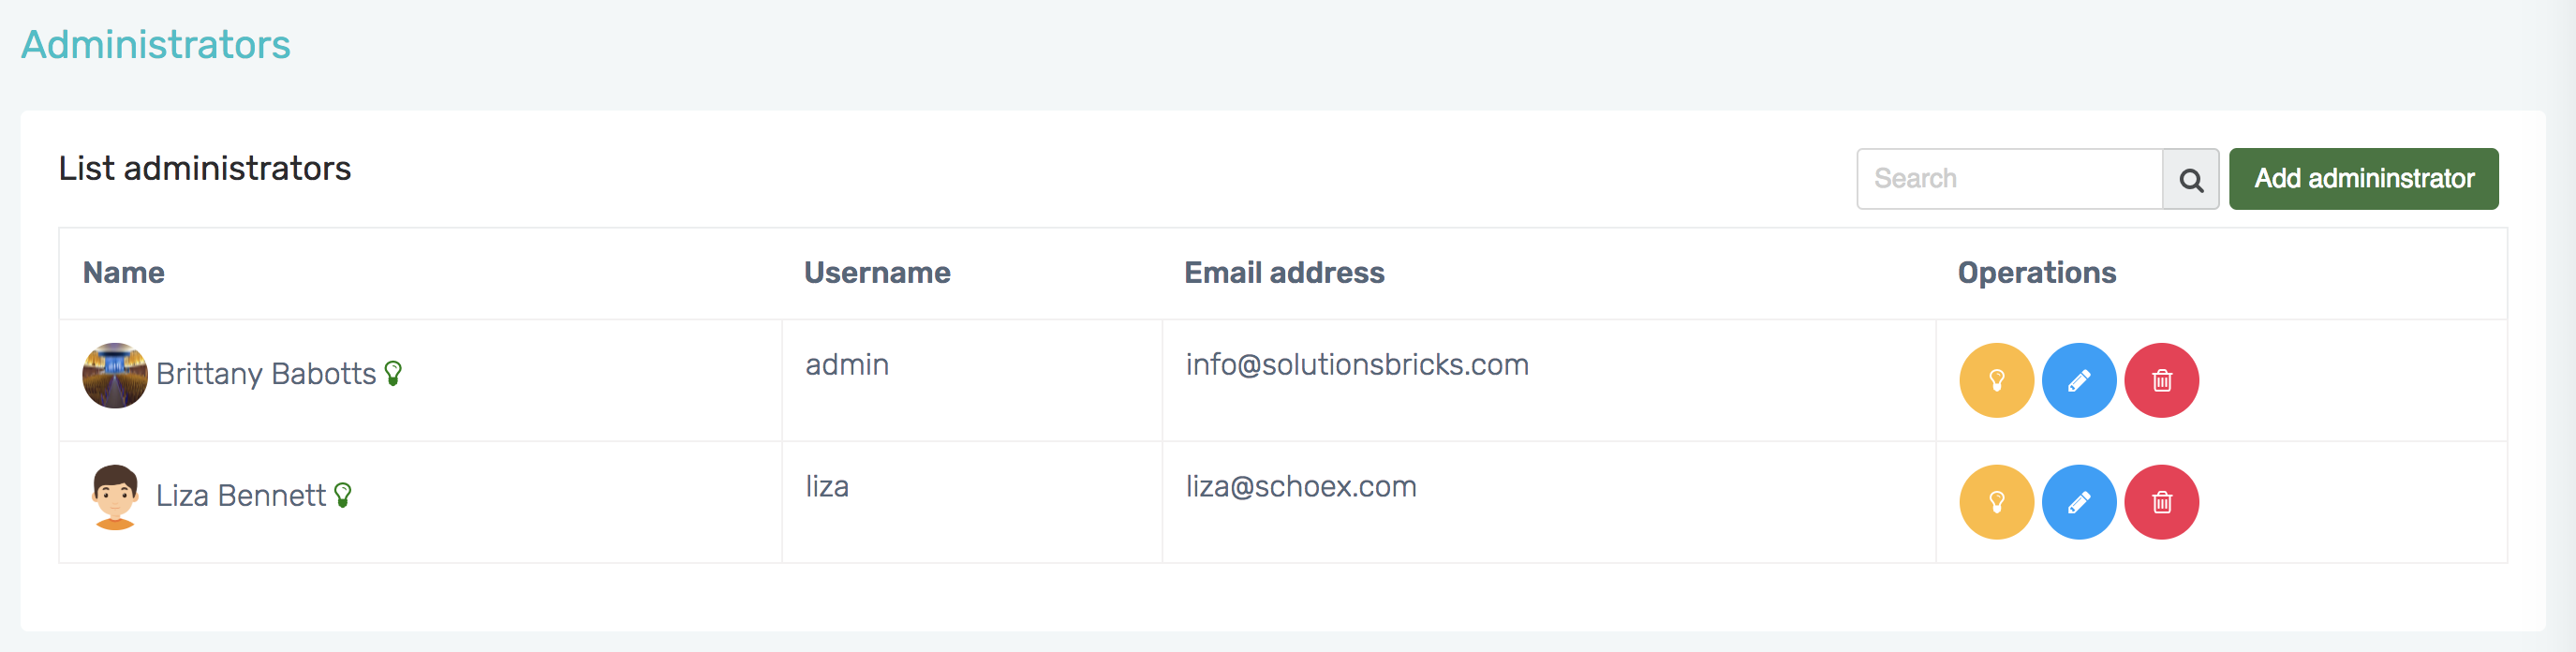Edit Liza Bennett with pencil icon
Screen dimensions: 2576x652
2078,502
